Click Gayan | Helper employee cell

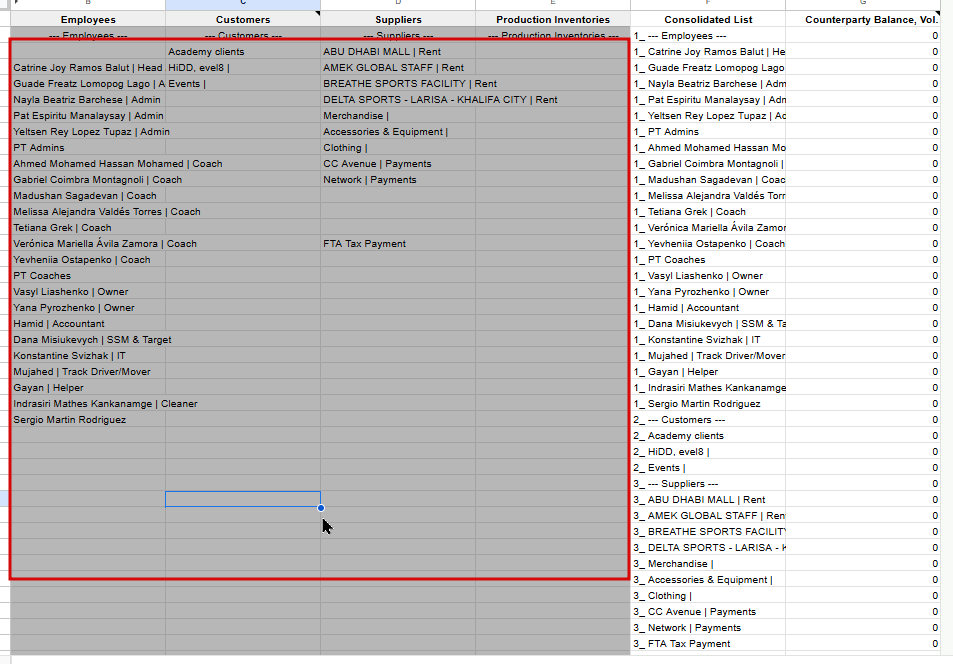tap(88, 388)
